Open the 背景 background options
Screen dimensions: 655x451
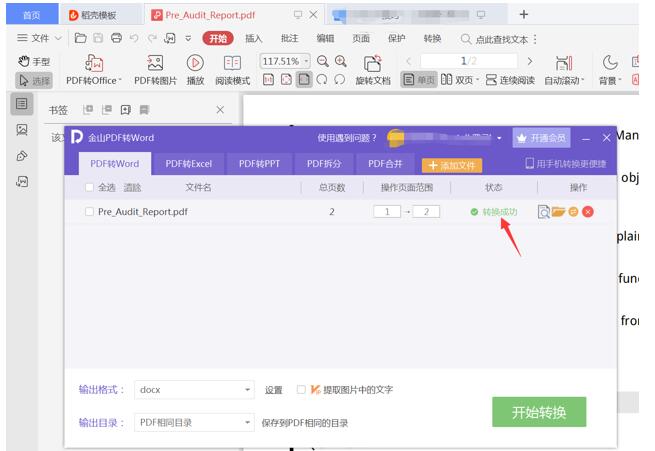(x=610, y=70)
